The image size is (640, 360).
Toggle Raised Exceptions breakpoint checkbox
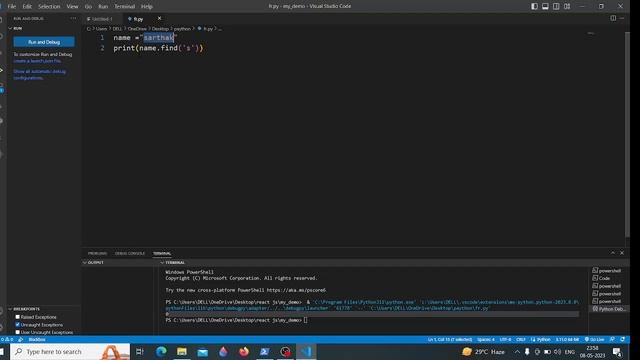(18, 317)
